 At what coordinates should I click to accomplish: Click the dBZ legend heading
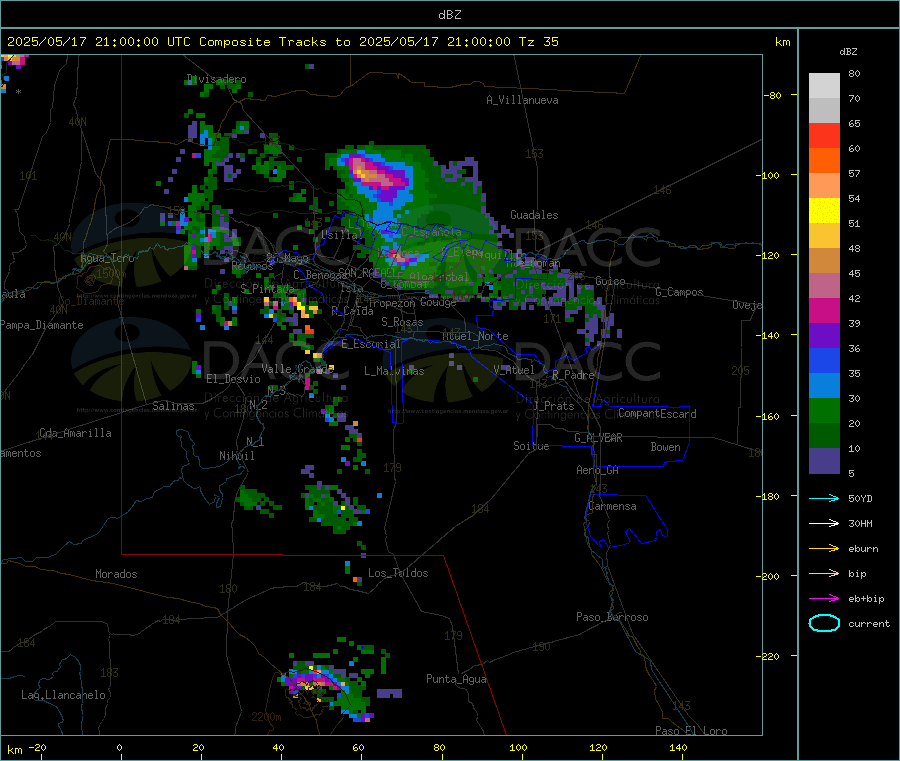pyautogui.click(x=848, y=52)
